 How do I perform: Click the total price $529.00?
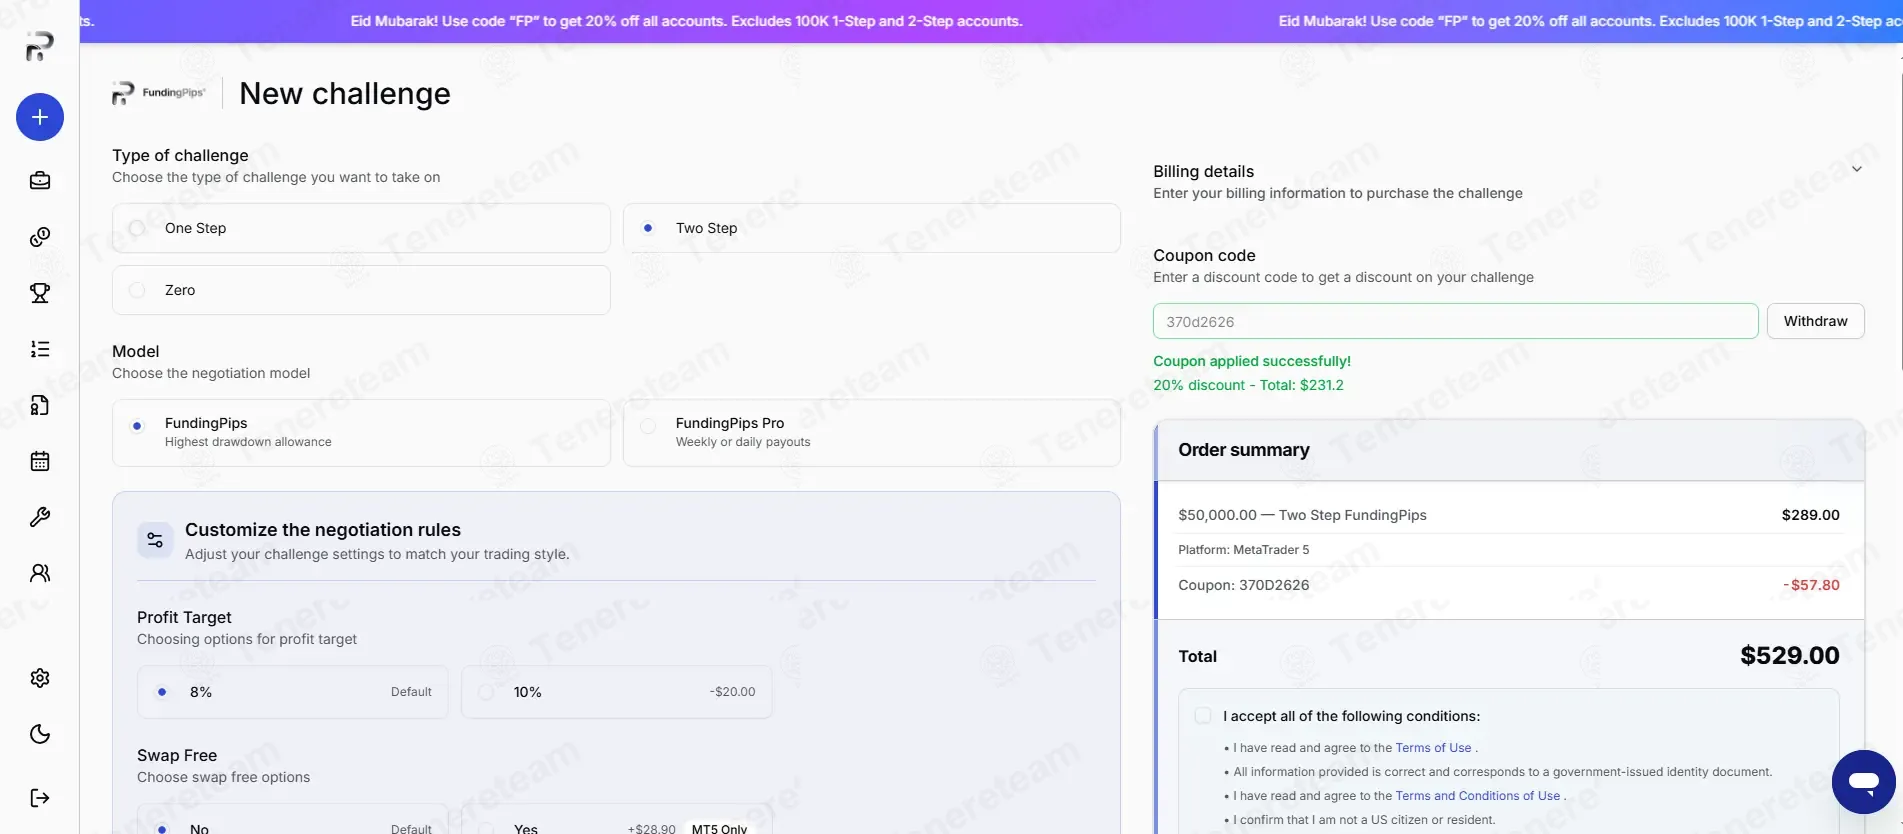[1790, 656]
